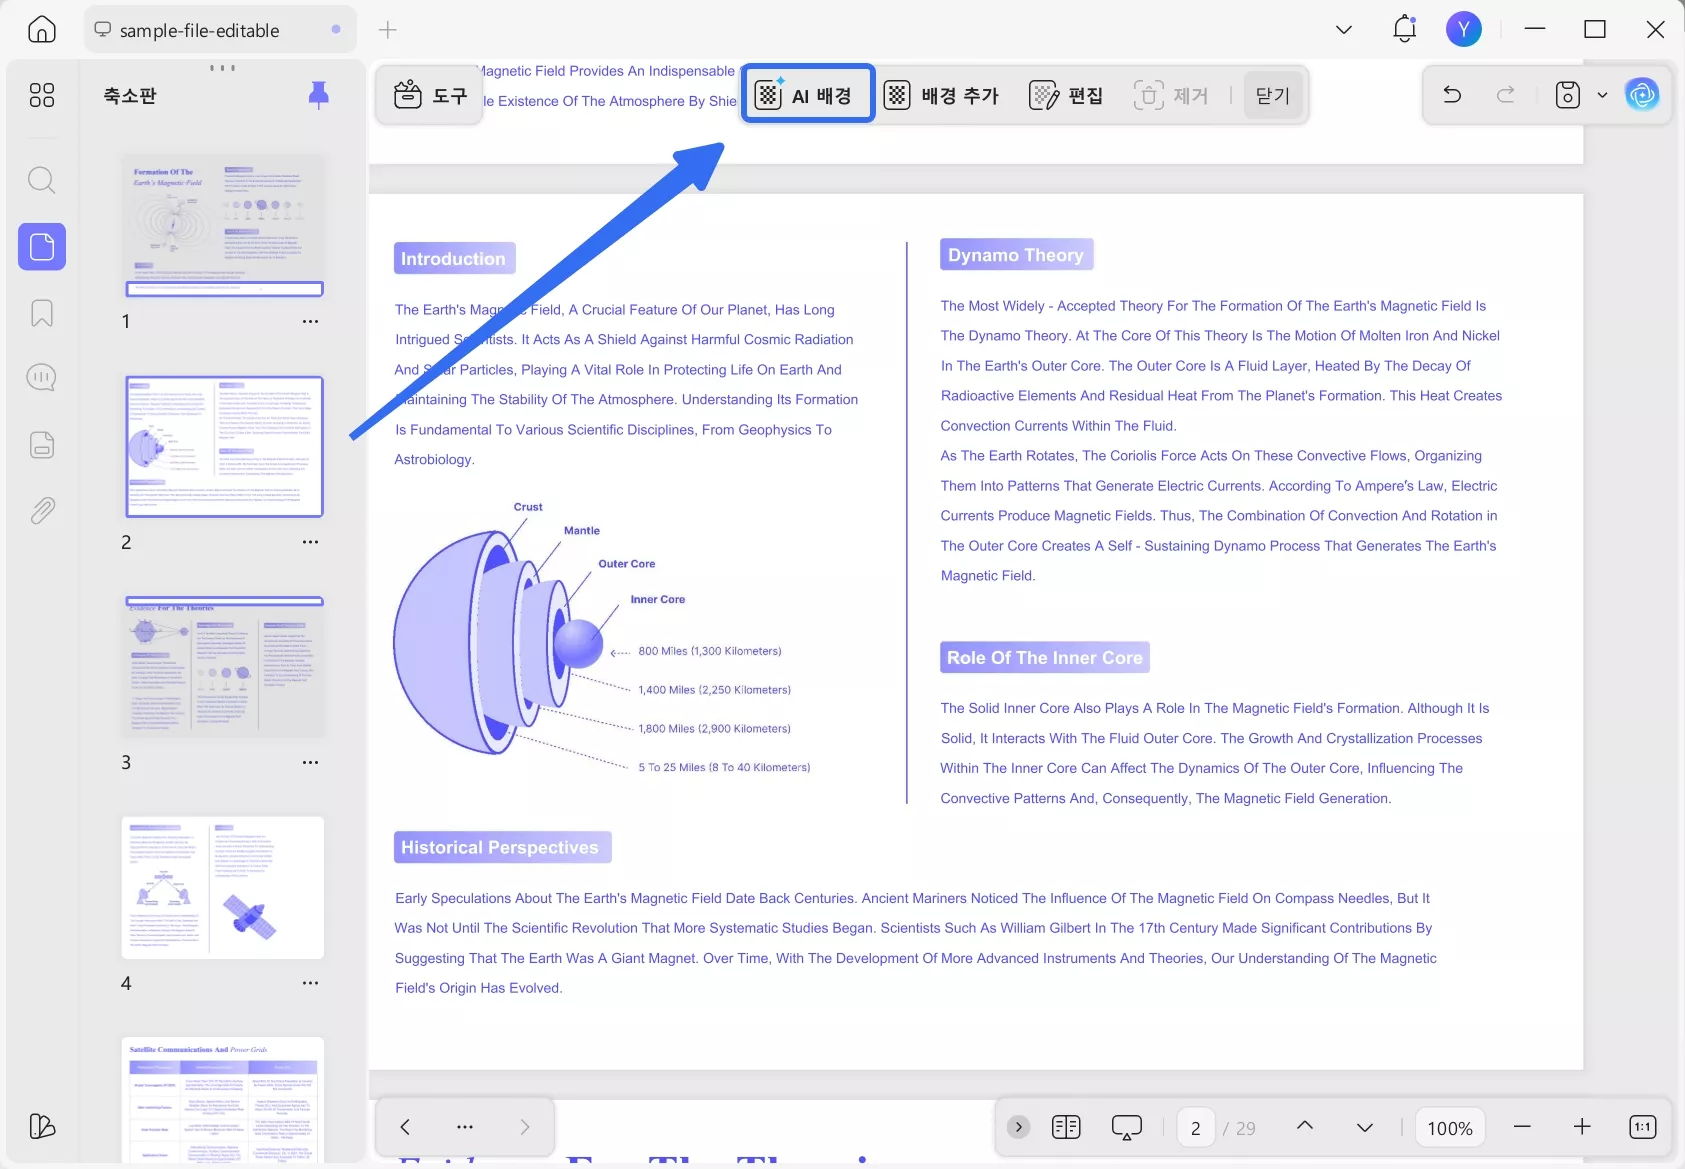The image size is (1685, 1169).
Task: Open the four-squares tools grid in sidebar
Action: point(42,95)
